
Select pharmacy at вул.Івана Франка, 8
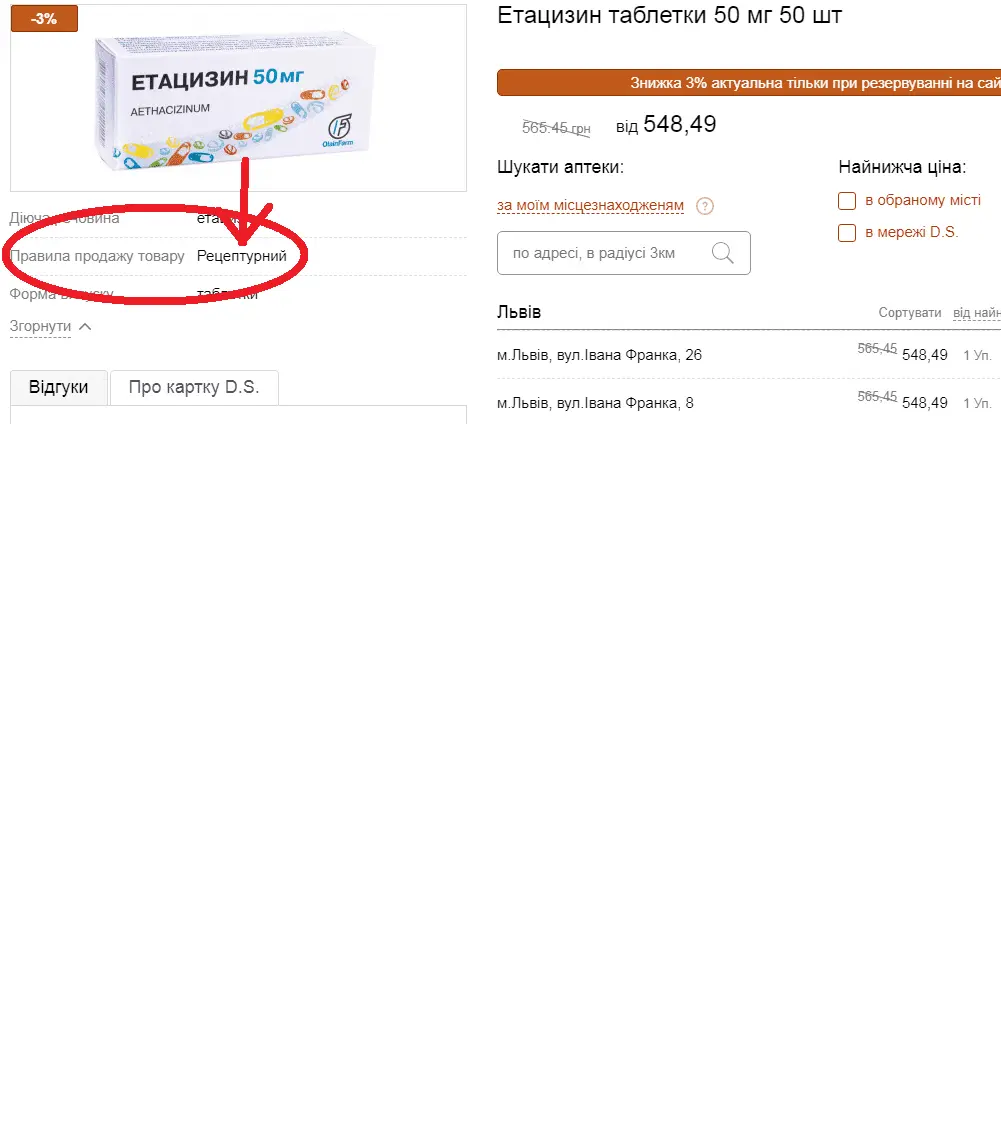point(595,403)
